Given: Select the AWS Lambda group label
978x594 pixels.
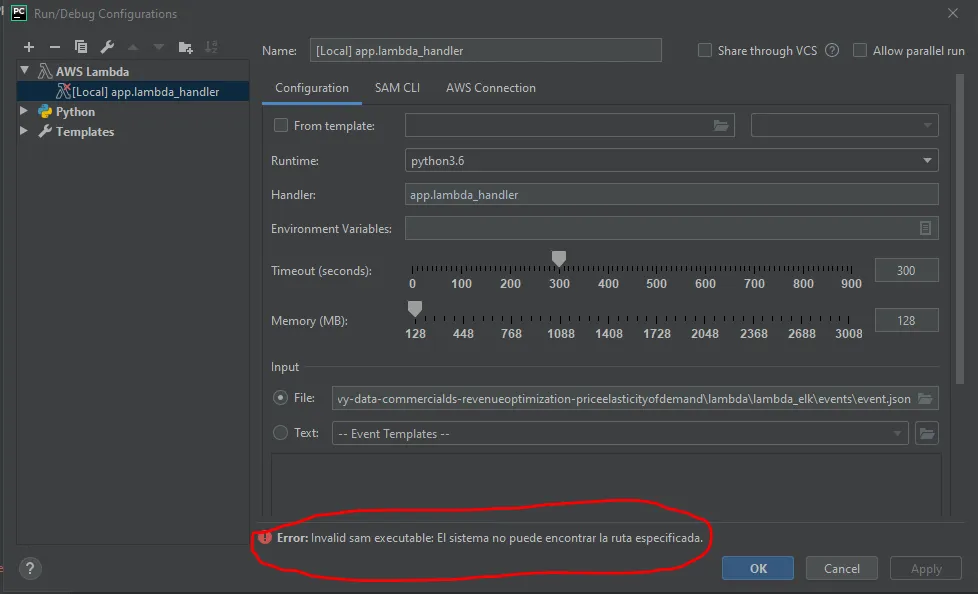Looking at the screenshot, I should tap(92, 72).
